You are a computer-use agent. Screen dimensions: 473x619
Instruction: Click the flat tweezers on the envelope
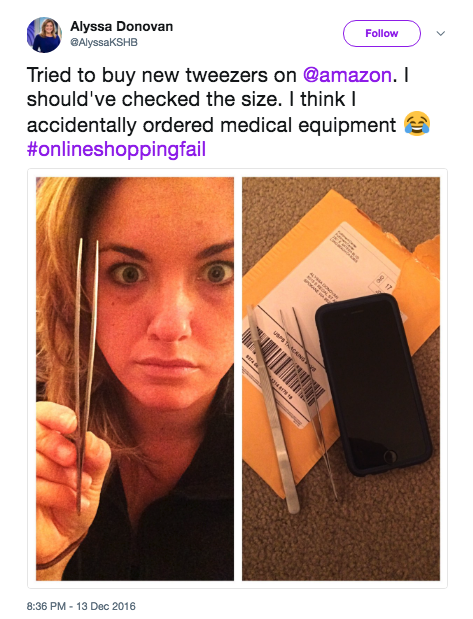(273, 409)
